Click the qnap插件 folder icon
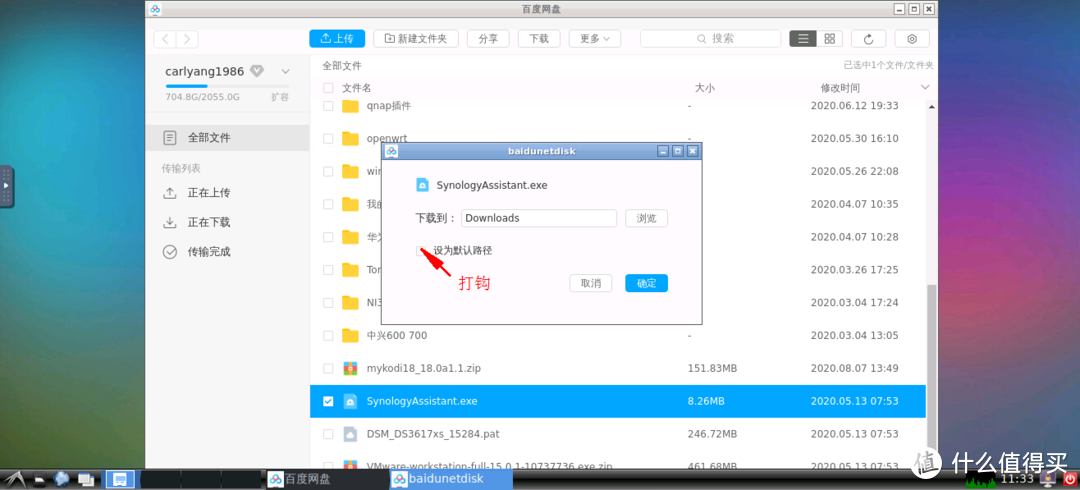The image size is (1080, 490). pos(351,106)
